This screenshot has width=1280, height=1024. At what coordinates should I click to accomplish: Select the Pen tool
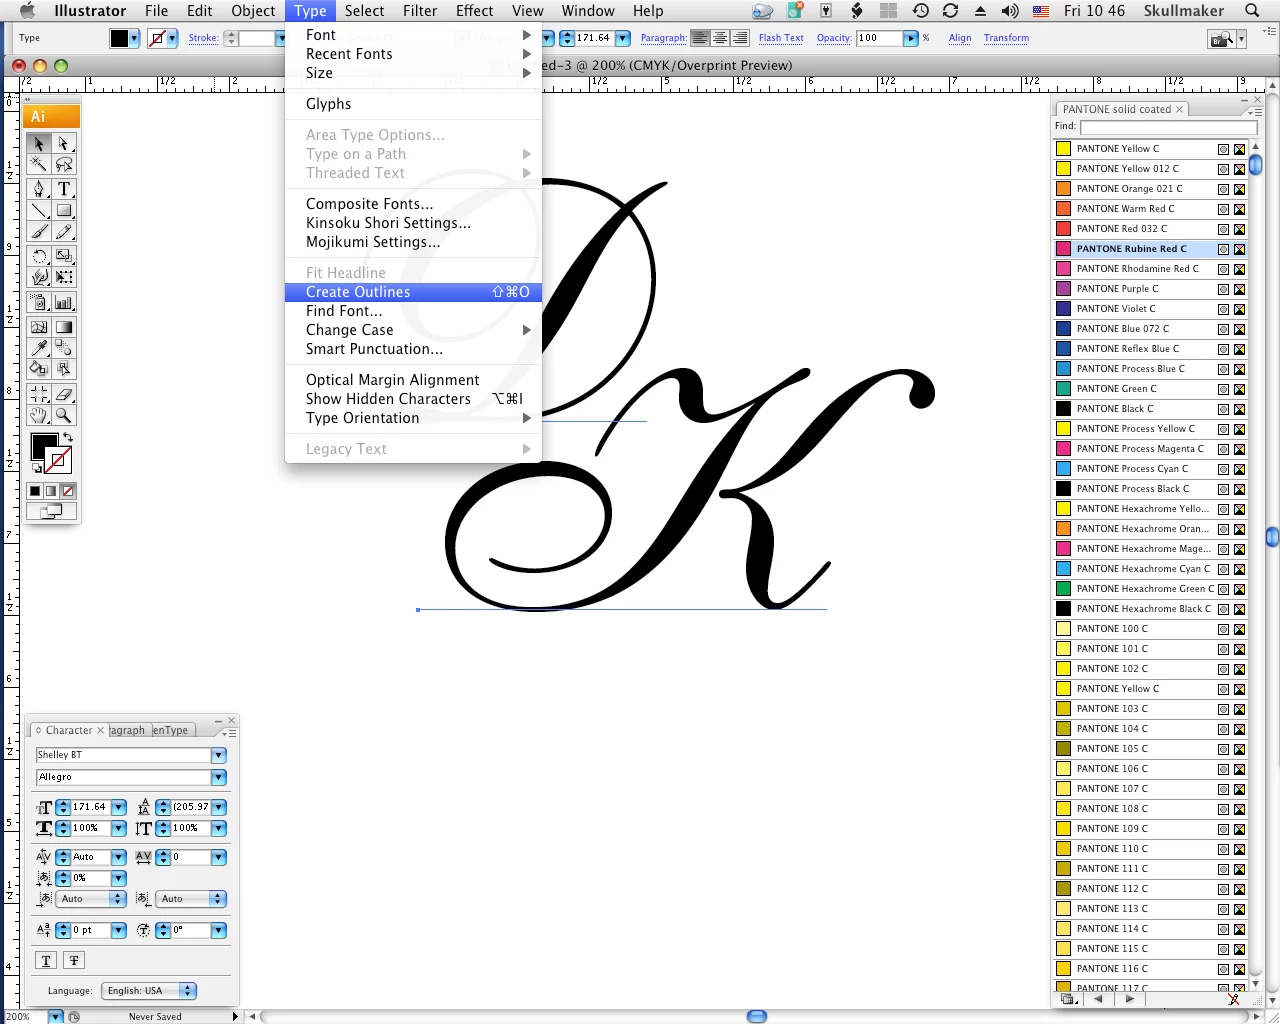(x=39, y=189)
